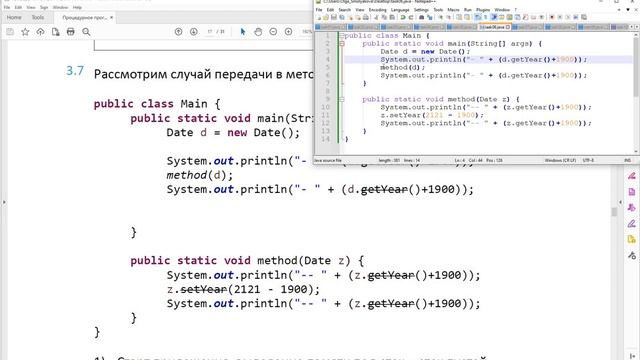Viewport: 640px width, 360px height.
Task: Click line 4 of code in Notepad++ editor
Action: point(488,60)
